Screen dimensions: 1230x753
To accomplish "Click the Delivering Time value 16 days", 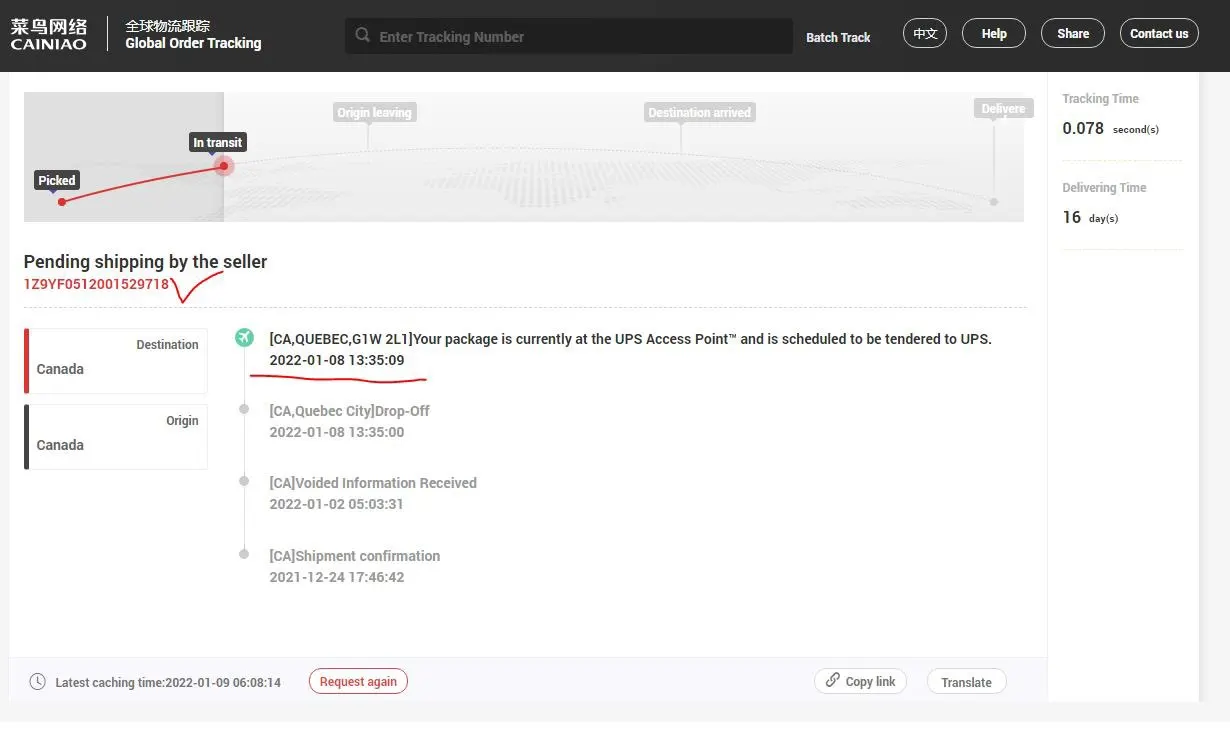I will coord(1090,218).
